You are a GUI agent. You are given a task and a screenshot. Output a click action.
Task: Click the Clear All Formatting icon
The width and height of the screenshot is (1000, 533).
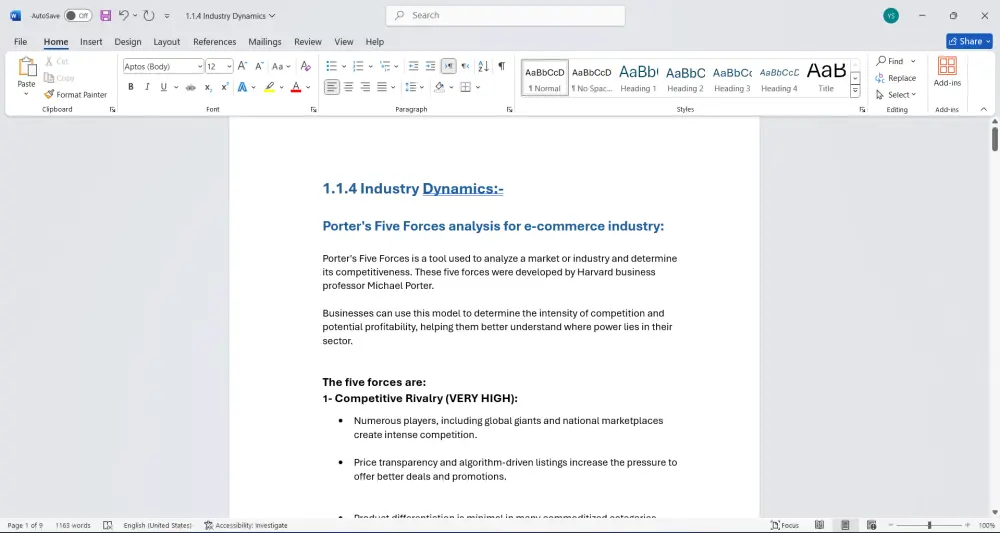point(306,66)
